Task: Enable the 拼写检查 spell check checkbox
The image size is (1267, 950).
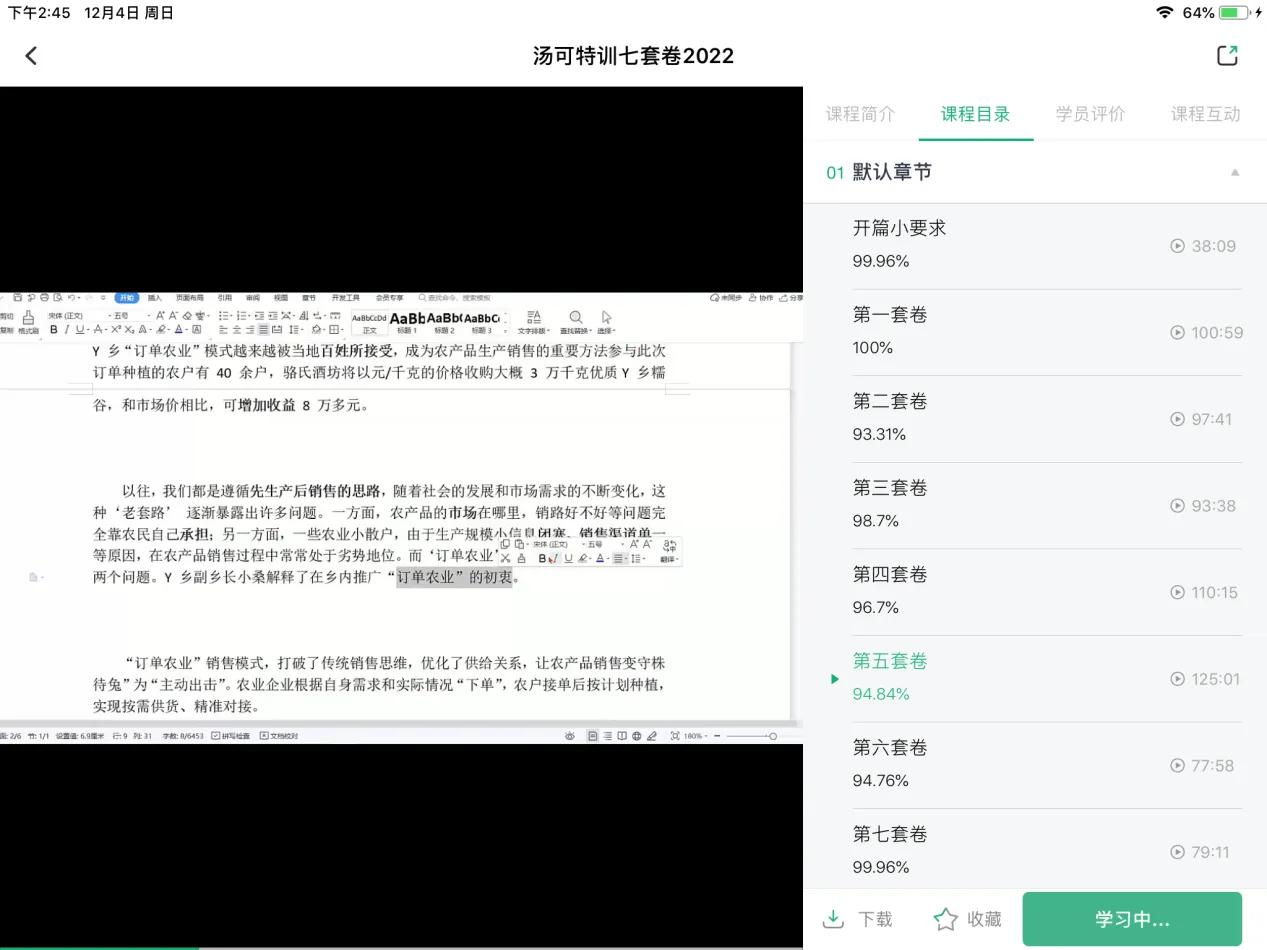Action: point(215,735)
